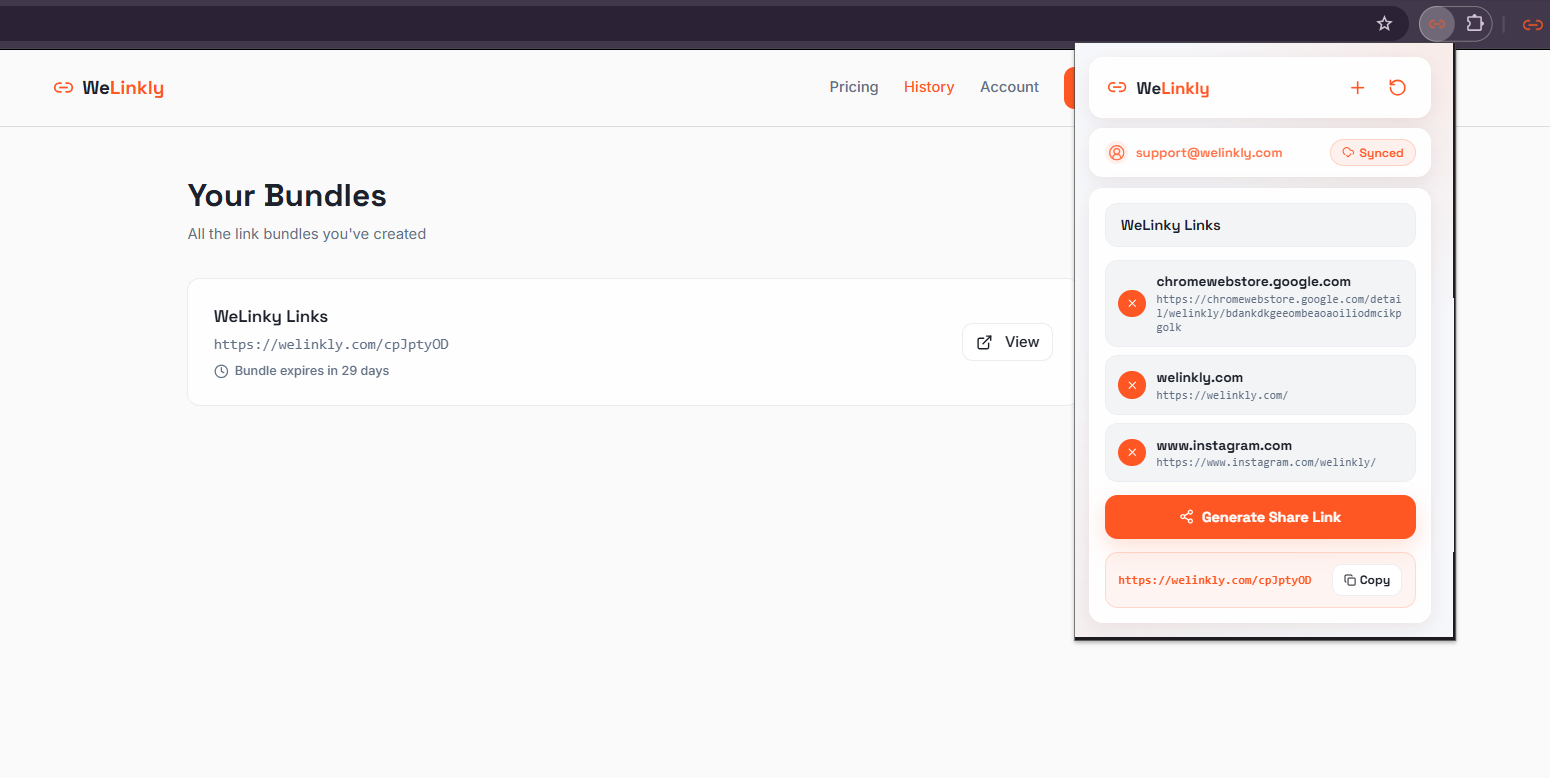
Task: Click the WeLinkly logo in extension popup
Action: (x=1158, y=88)
